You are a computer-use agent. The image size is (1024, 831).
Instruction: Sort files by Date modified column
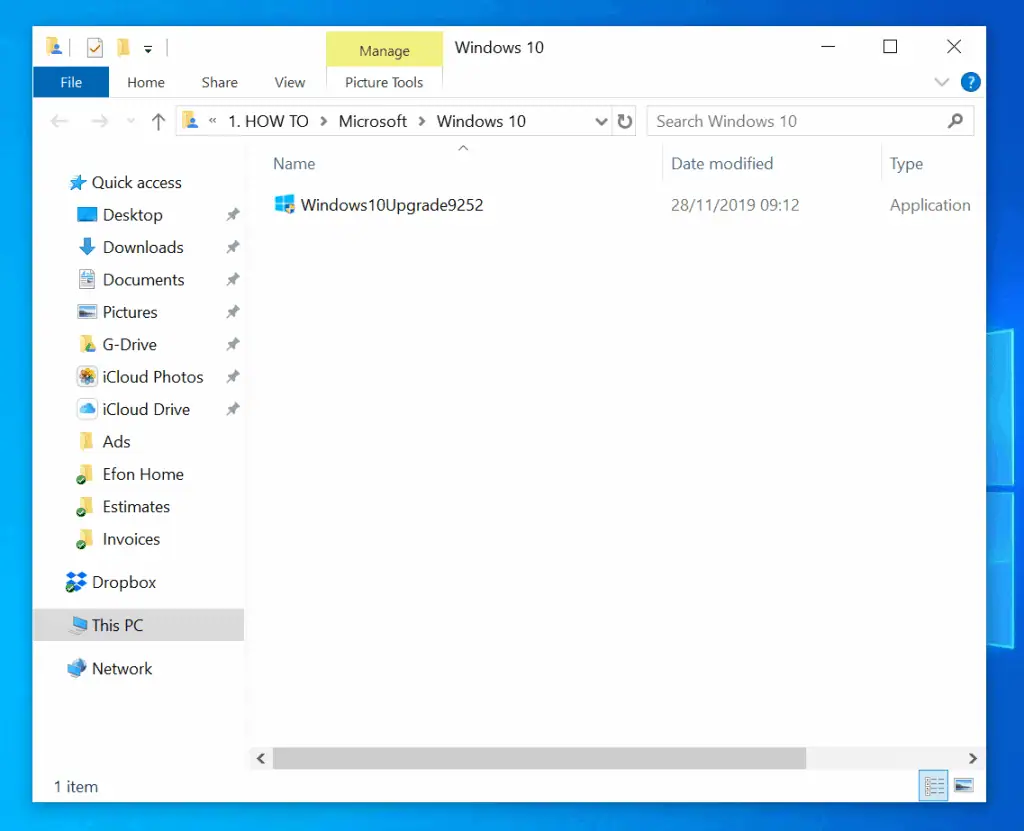pyautogui.click(x=722, y=164)
